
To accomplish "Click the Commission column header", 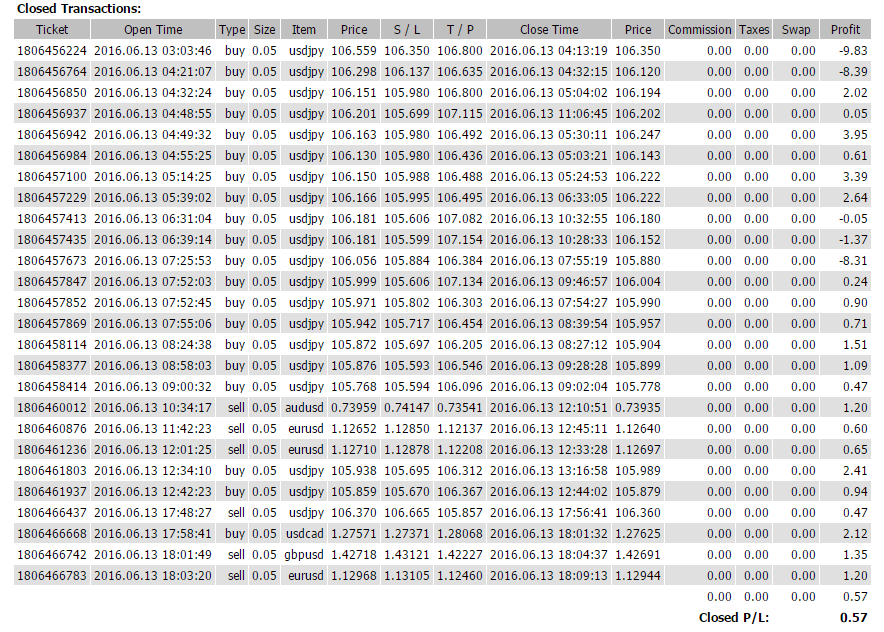I will pos(699,30).
